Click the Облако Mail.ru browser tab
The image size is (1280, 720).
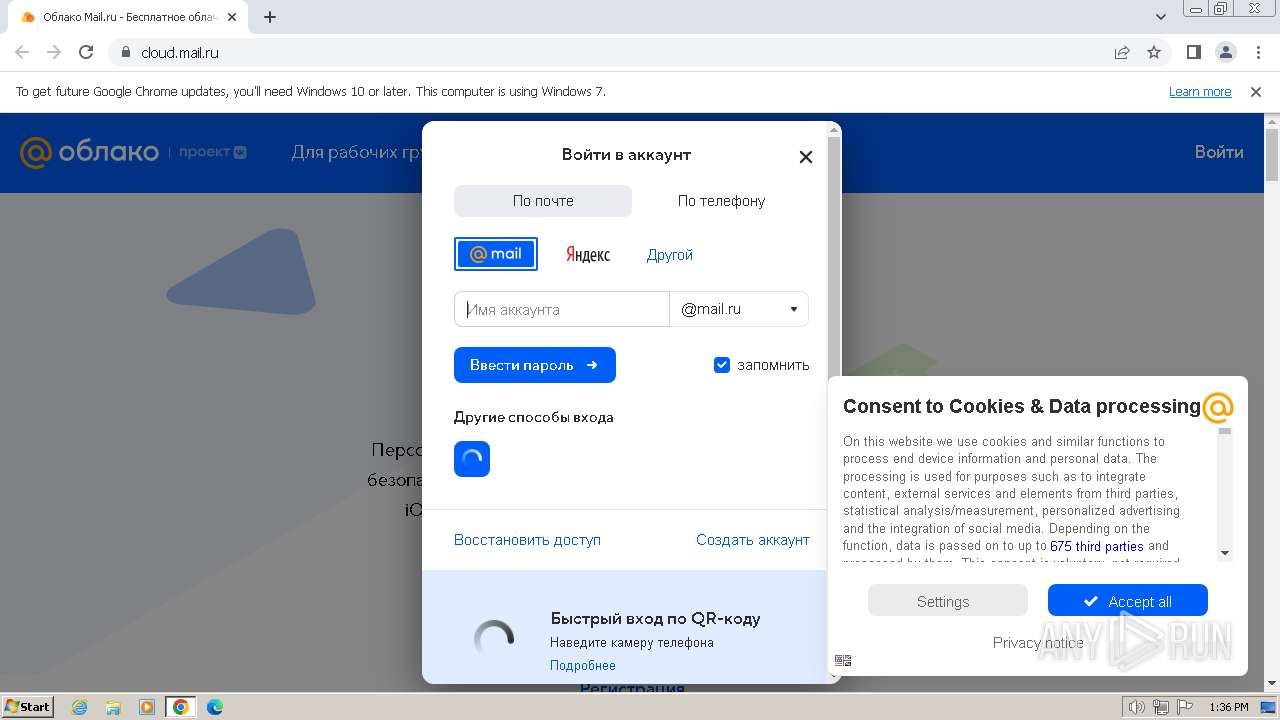130,17
